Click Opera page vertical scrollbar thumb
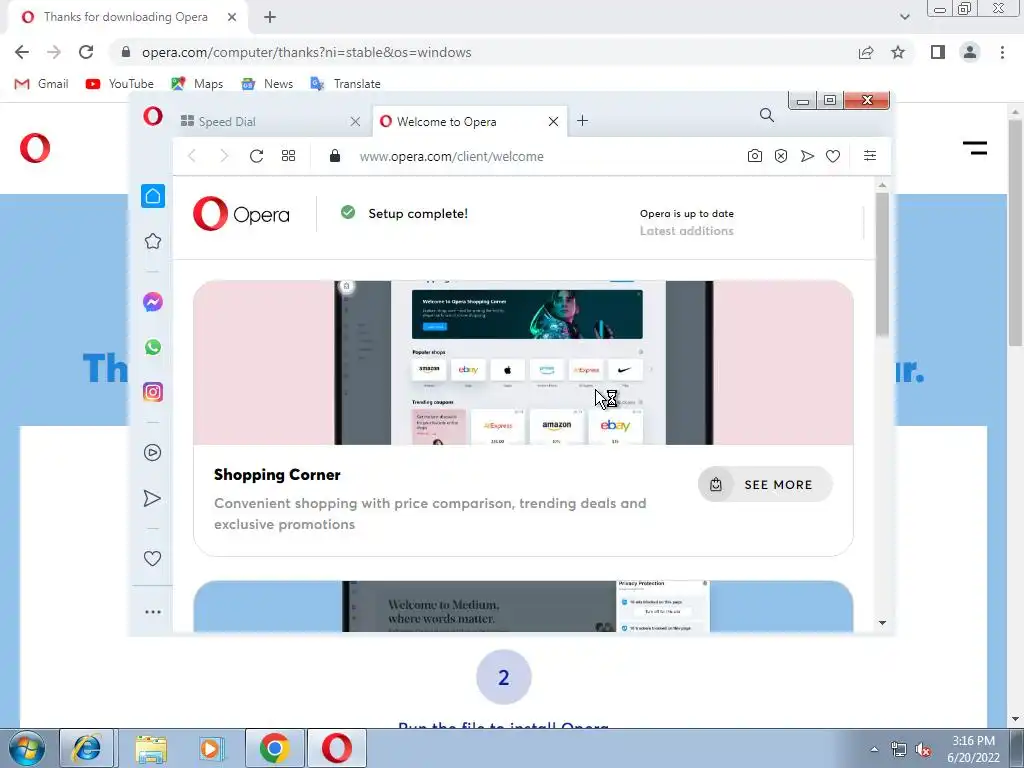Screen dimensions: 1024x768 [882, 264]
